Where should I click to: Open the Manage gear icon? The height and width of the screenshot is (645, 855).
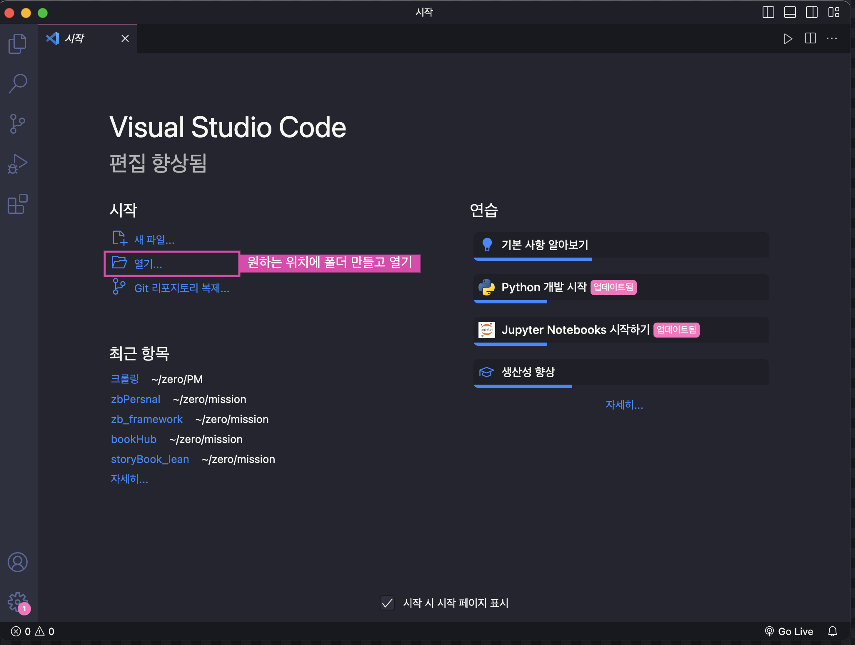[x=17, y=602]
